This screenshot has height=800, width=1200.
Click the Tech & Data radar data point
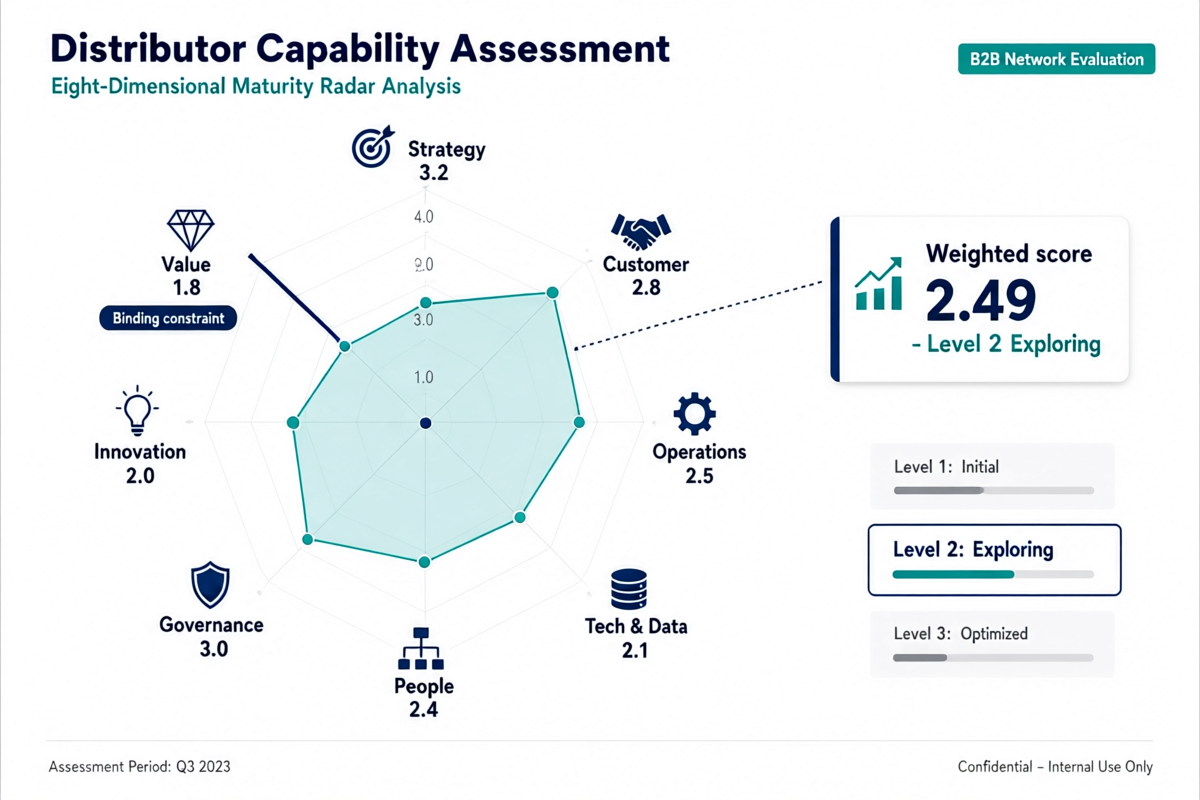[519, 517]
